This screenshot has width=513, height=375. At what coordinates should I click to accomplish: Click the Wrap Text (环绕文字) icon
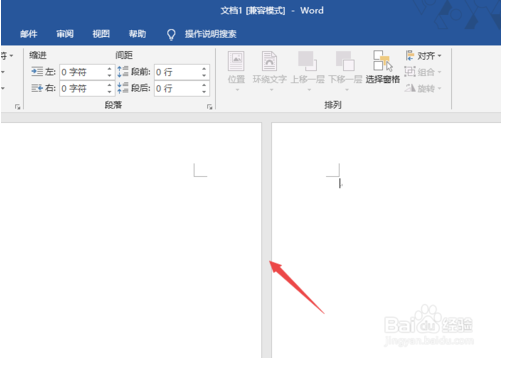tap(269, 61)
